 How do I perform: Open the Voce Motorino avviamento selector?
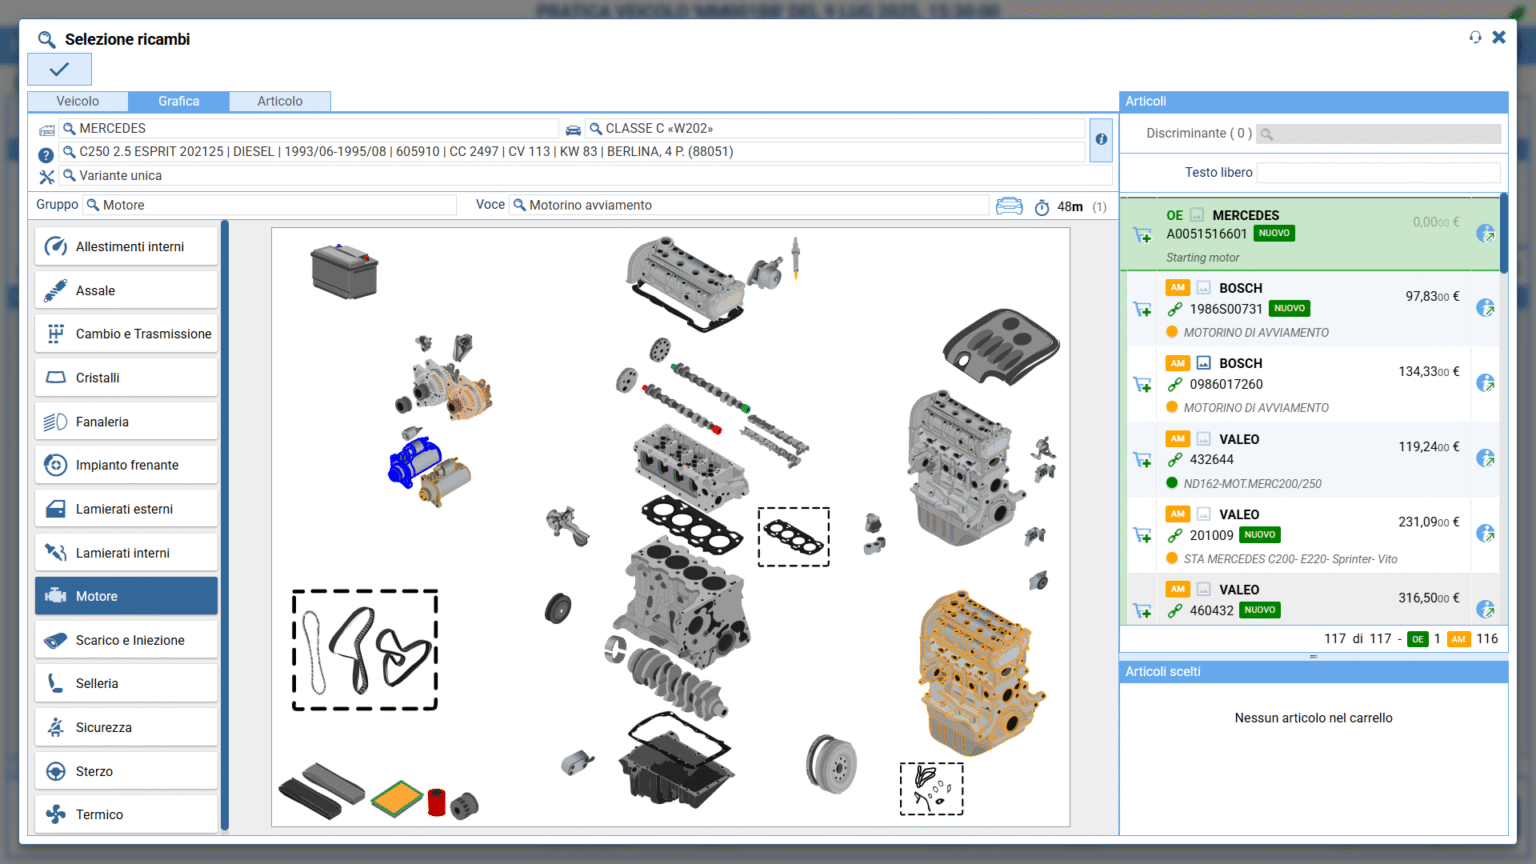[x=750, y=205]
